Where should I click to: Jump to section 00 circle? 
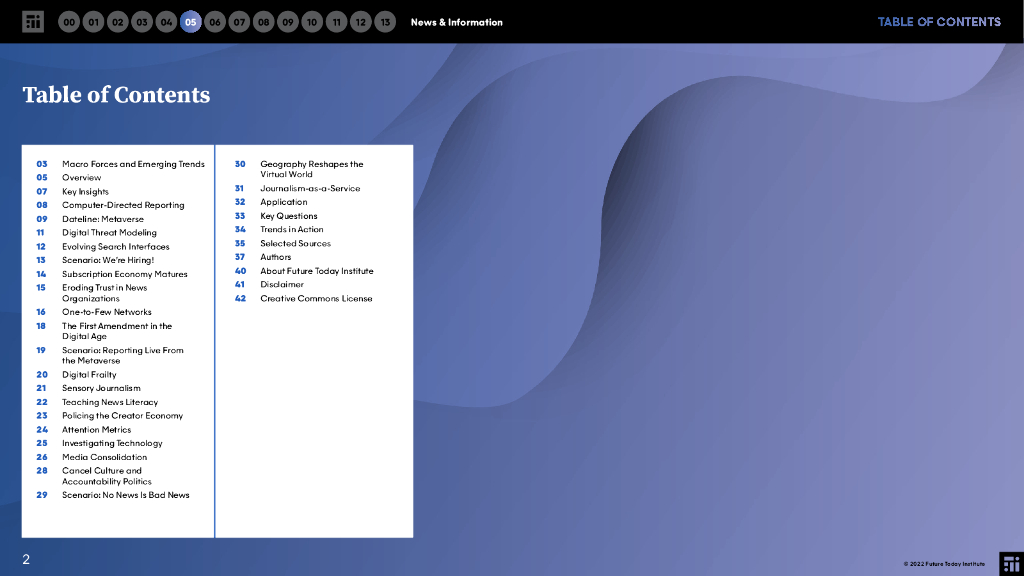pyautogui.click(x=69, y=22)
